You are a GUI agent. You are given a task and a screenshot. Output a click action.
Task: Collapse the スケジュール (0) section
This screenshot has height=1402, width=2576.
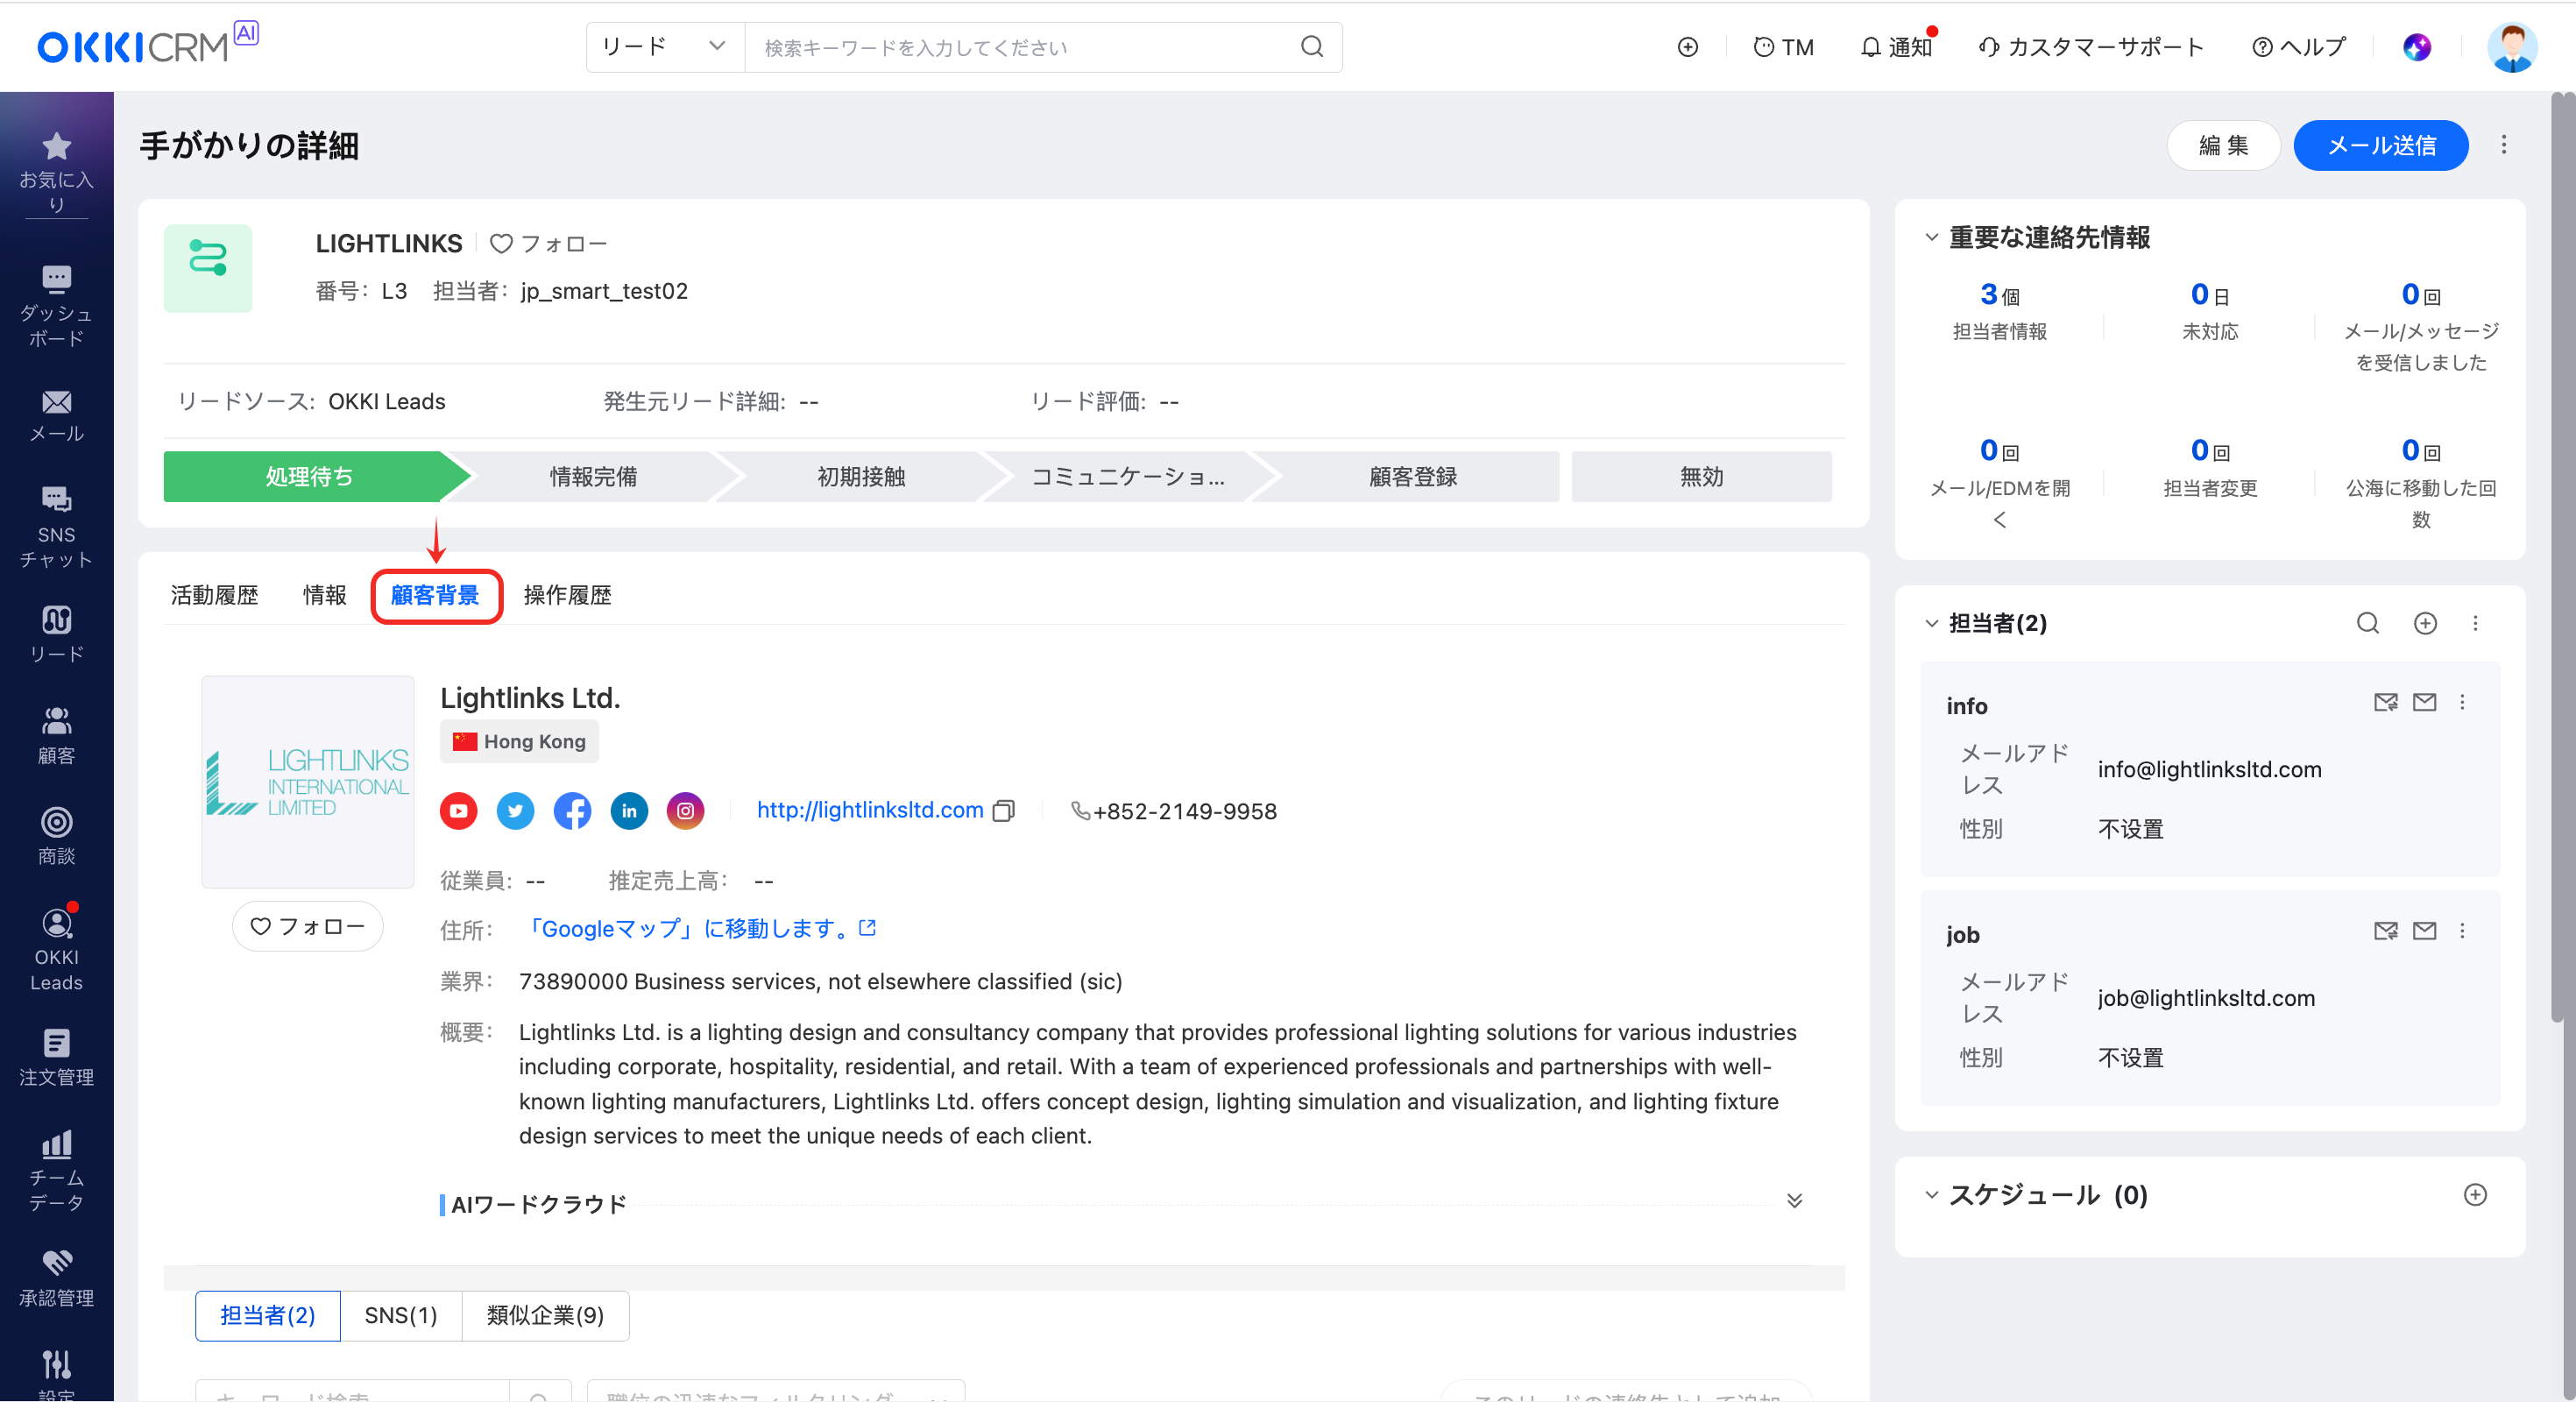click(1931, 1195)
